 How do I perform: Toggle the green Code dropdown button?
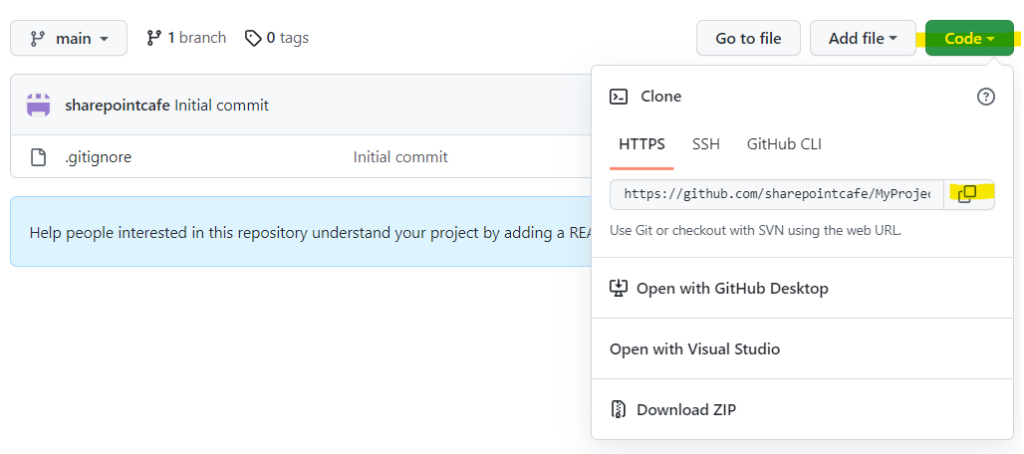click(x=970, y=39)
